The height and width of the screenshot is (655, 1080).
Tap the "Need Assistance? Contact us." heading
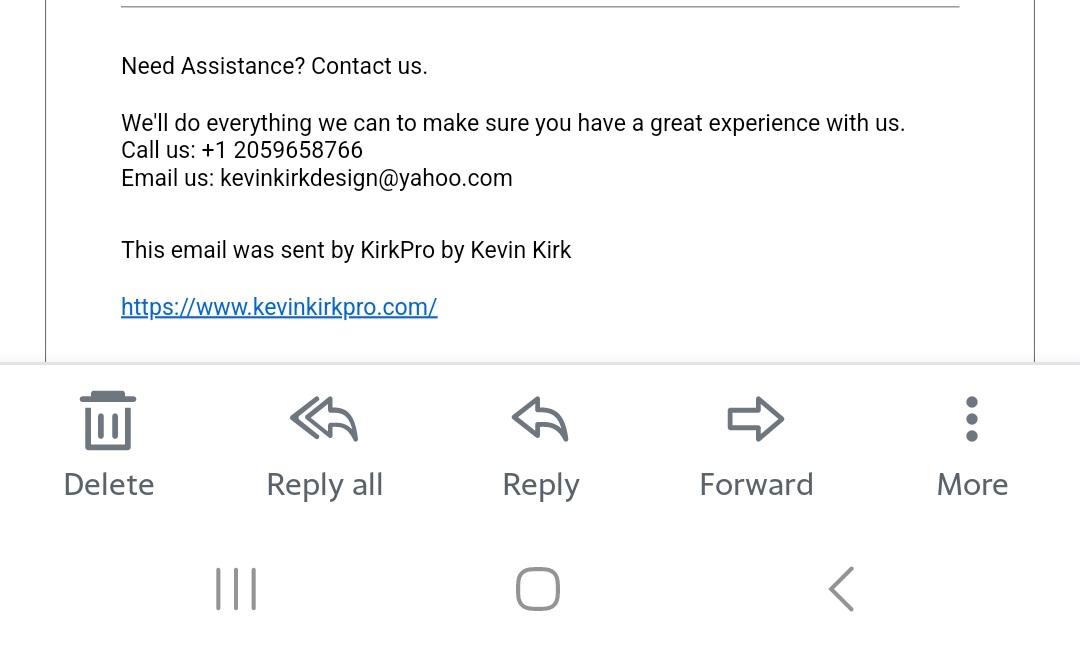274,66
